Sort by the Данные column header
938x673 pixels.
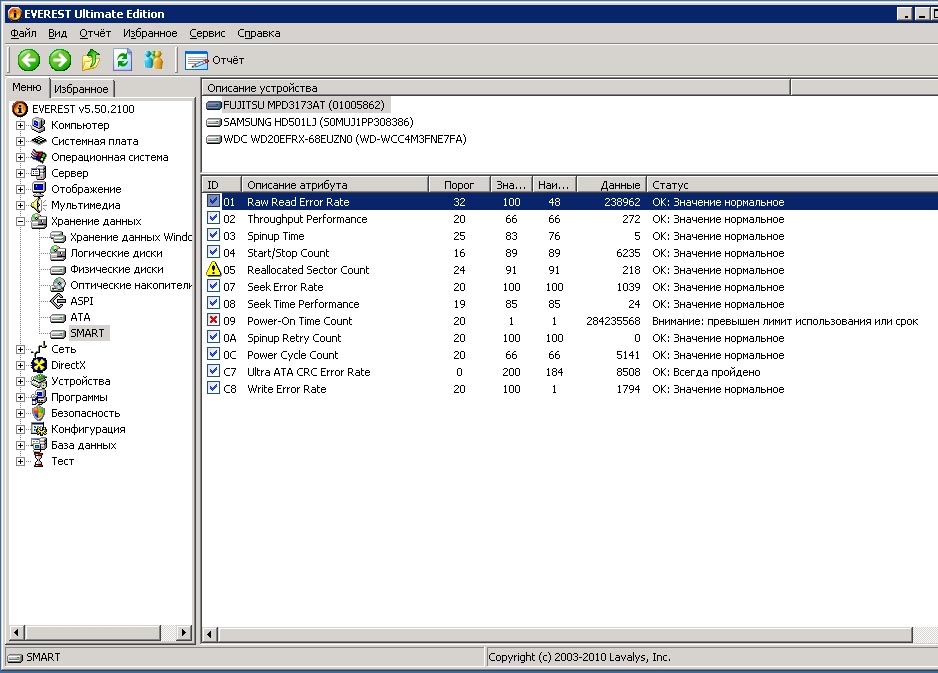612,184
